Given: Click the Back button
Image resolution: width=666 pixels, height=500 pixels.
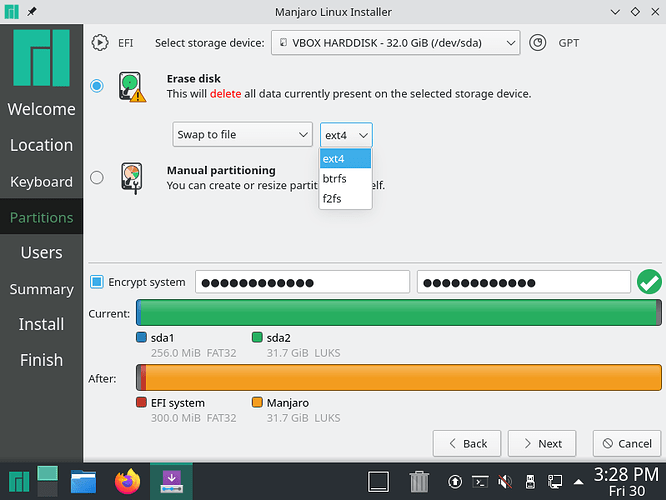Looking at the screenshot, I should pyautogui.click(x=467, y=444).
